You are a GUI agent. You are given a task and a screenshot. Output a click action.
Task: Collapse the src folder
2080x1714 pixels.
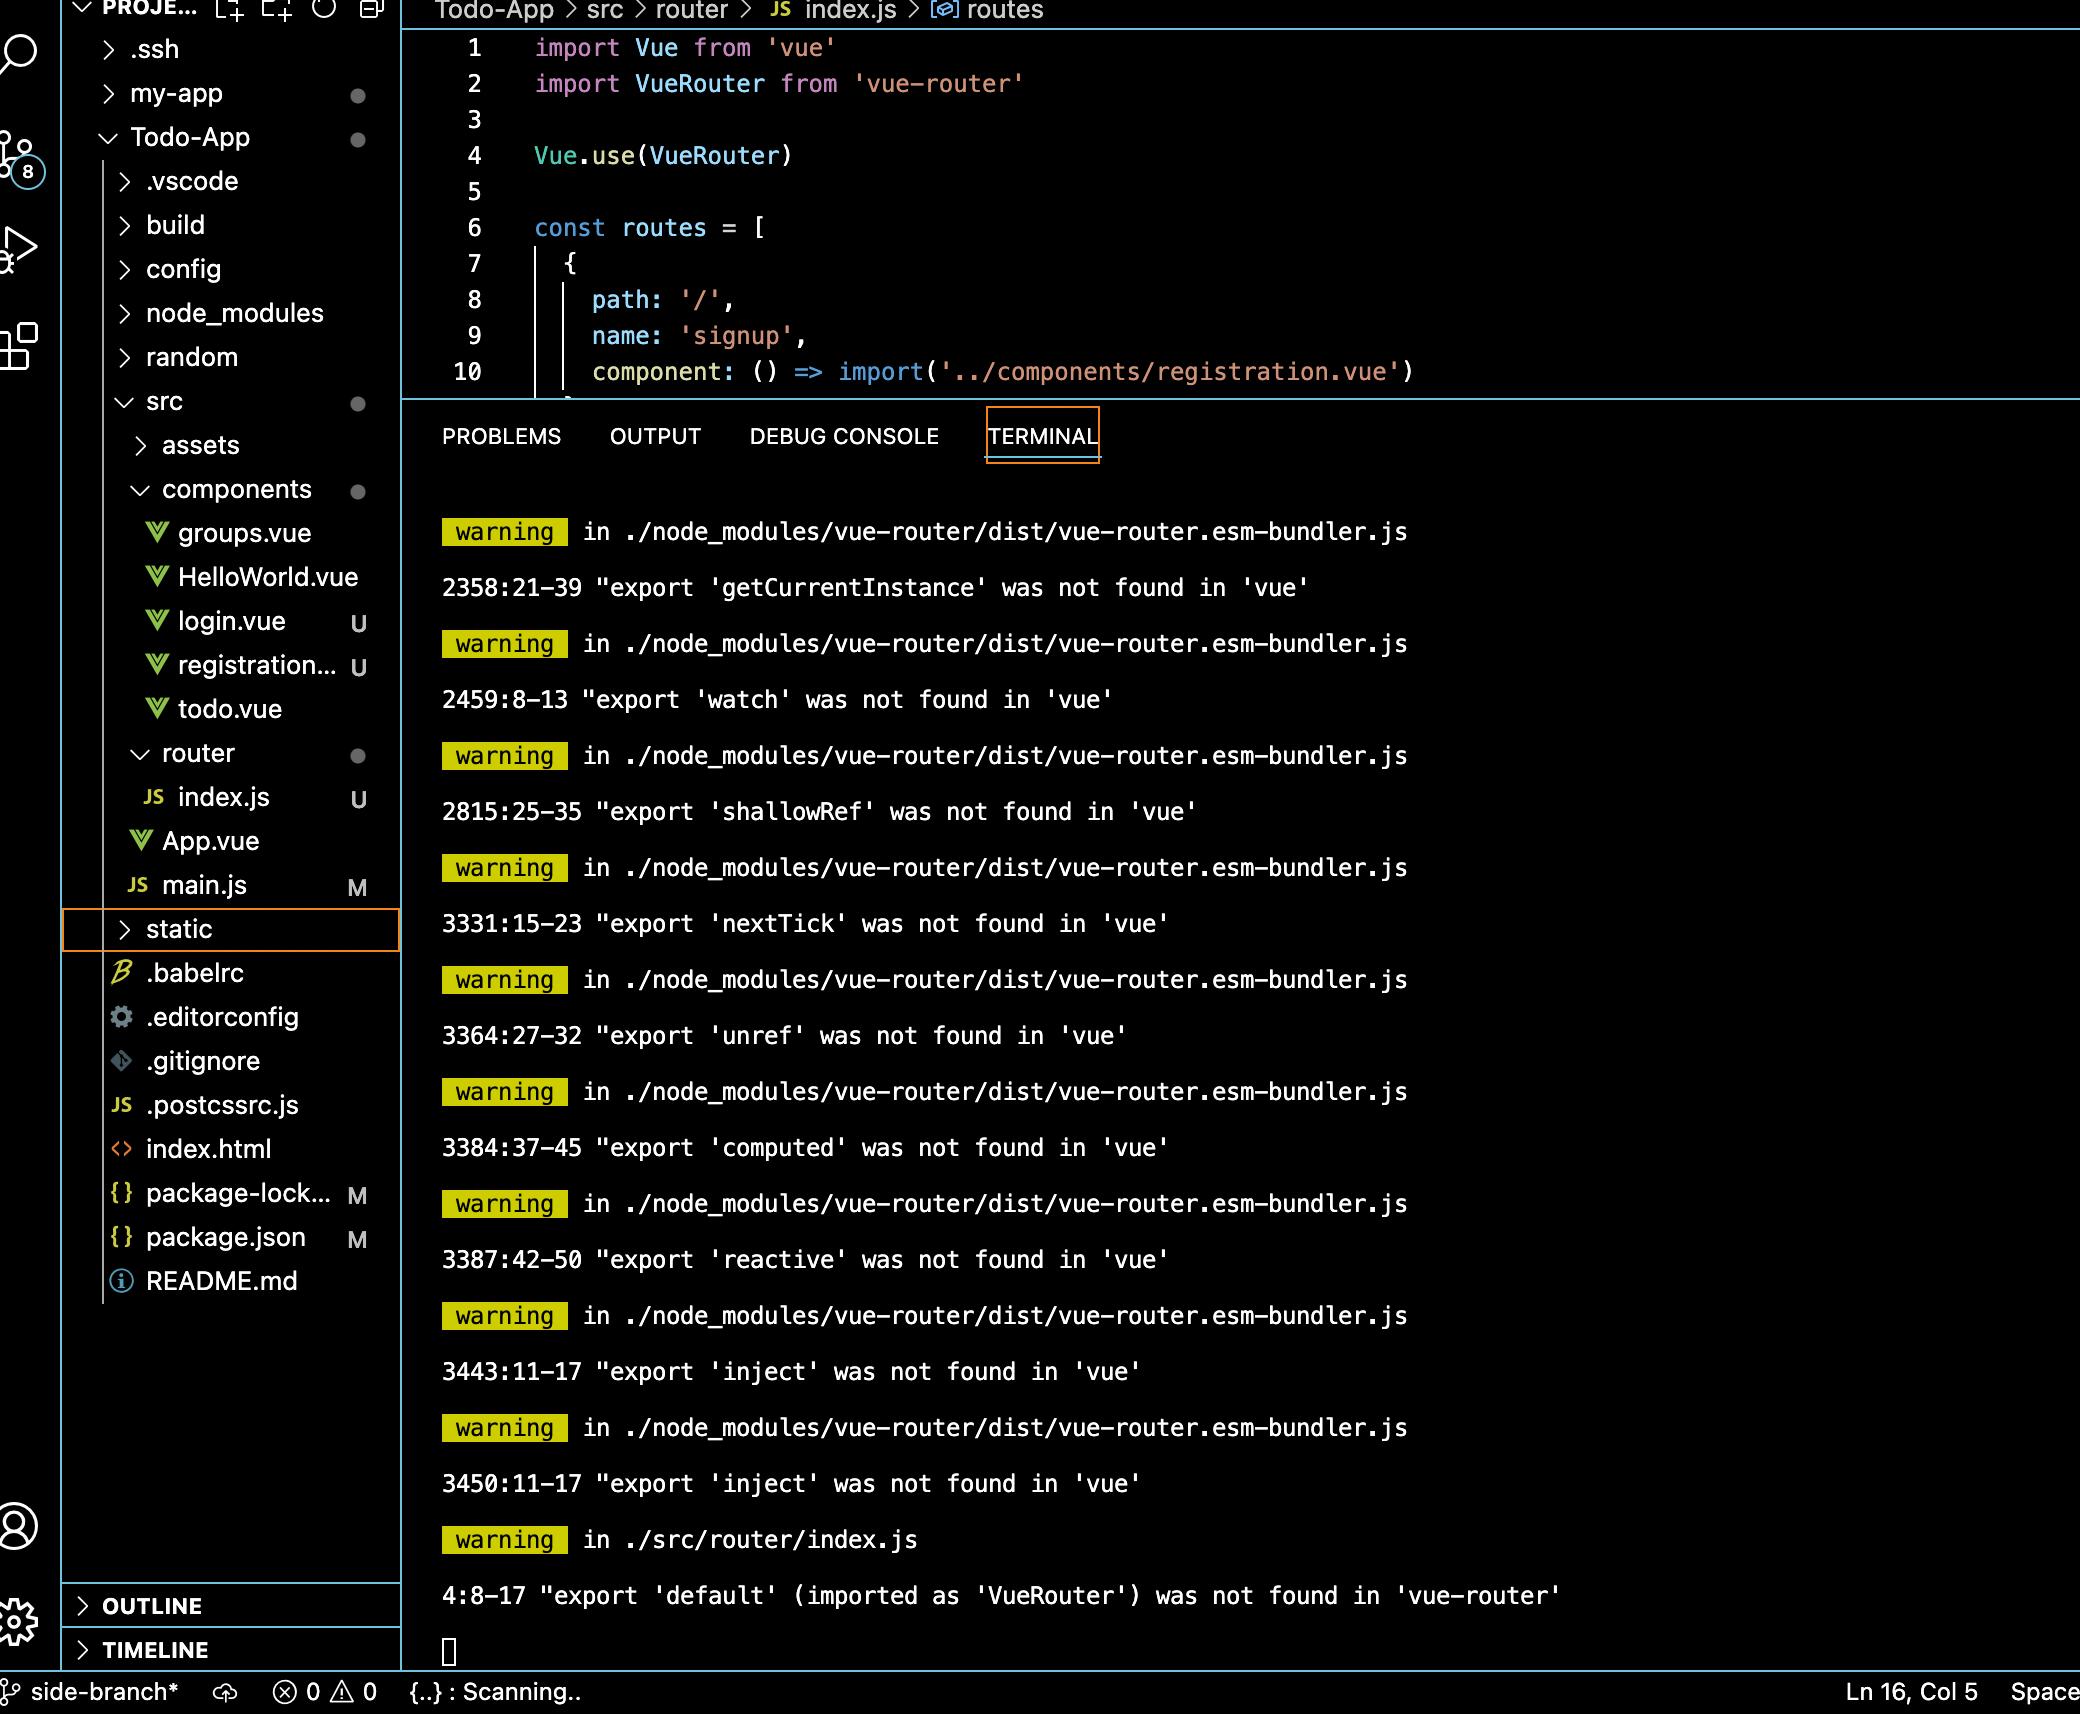point(231,401)
